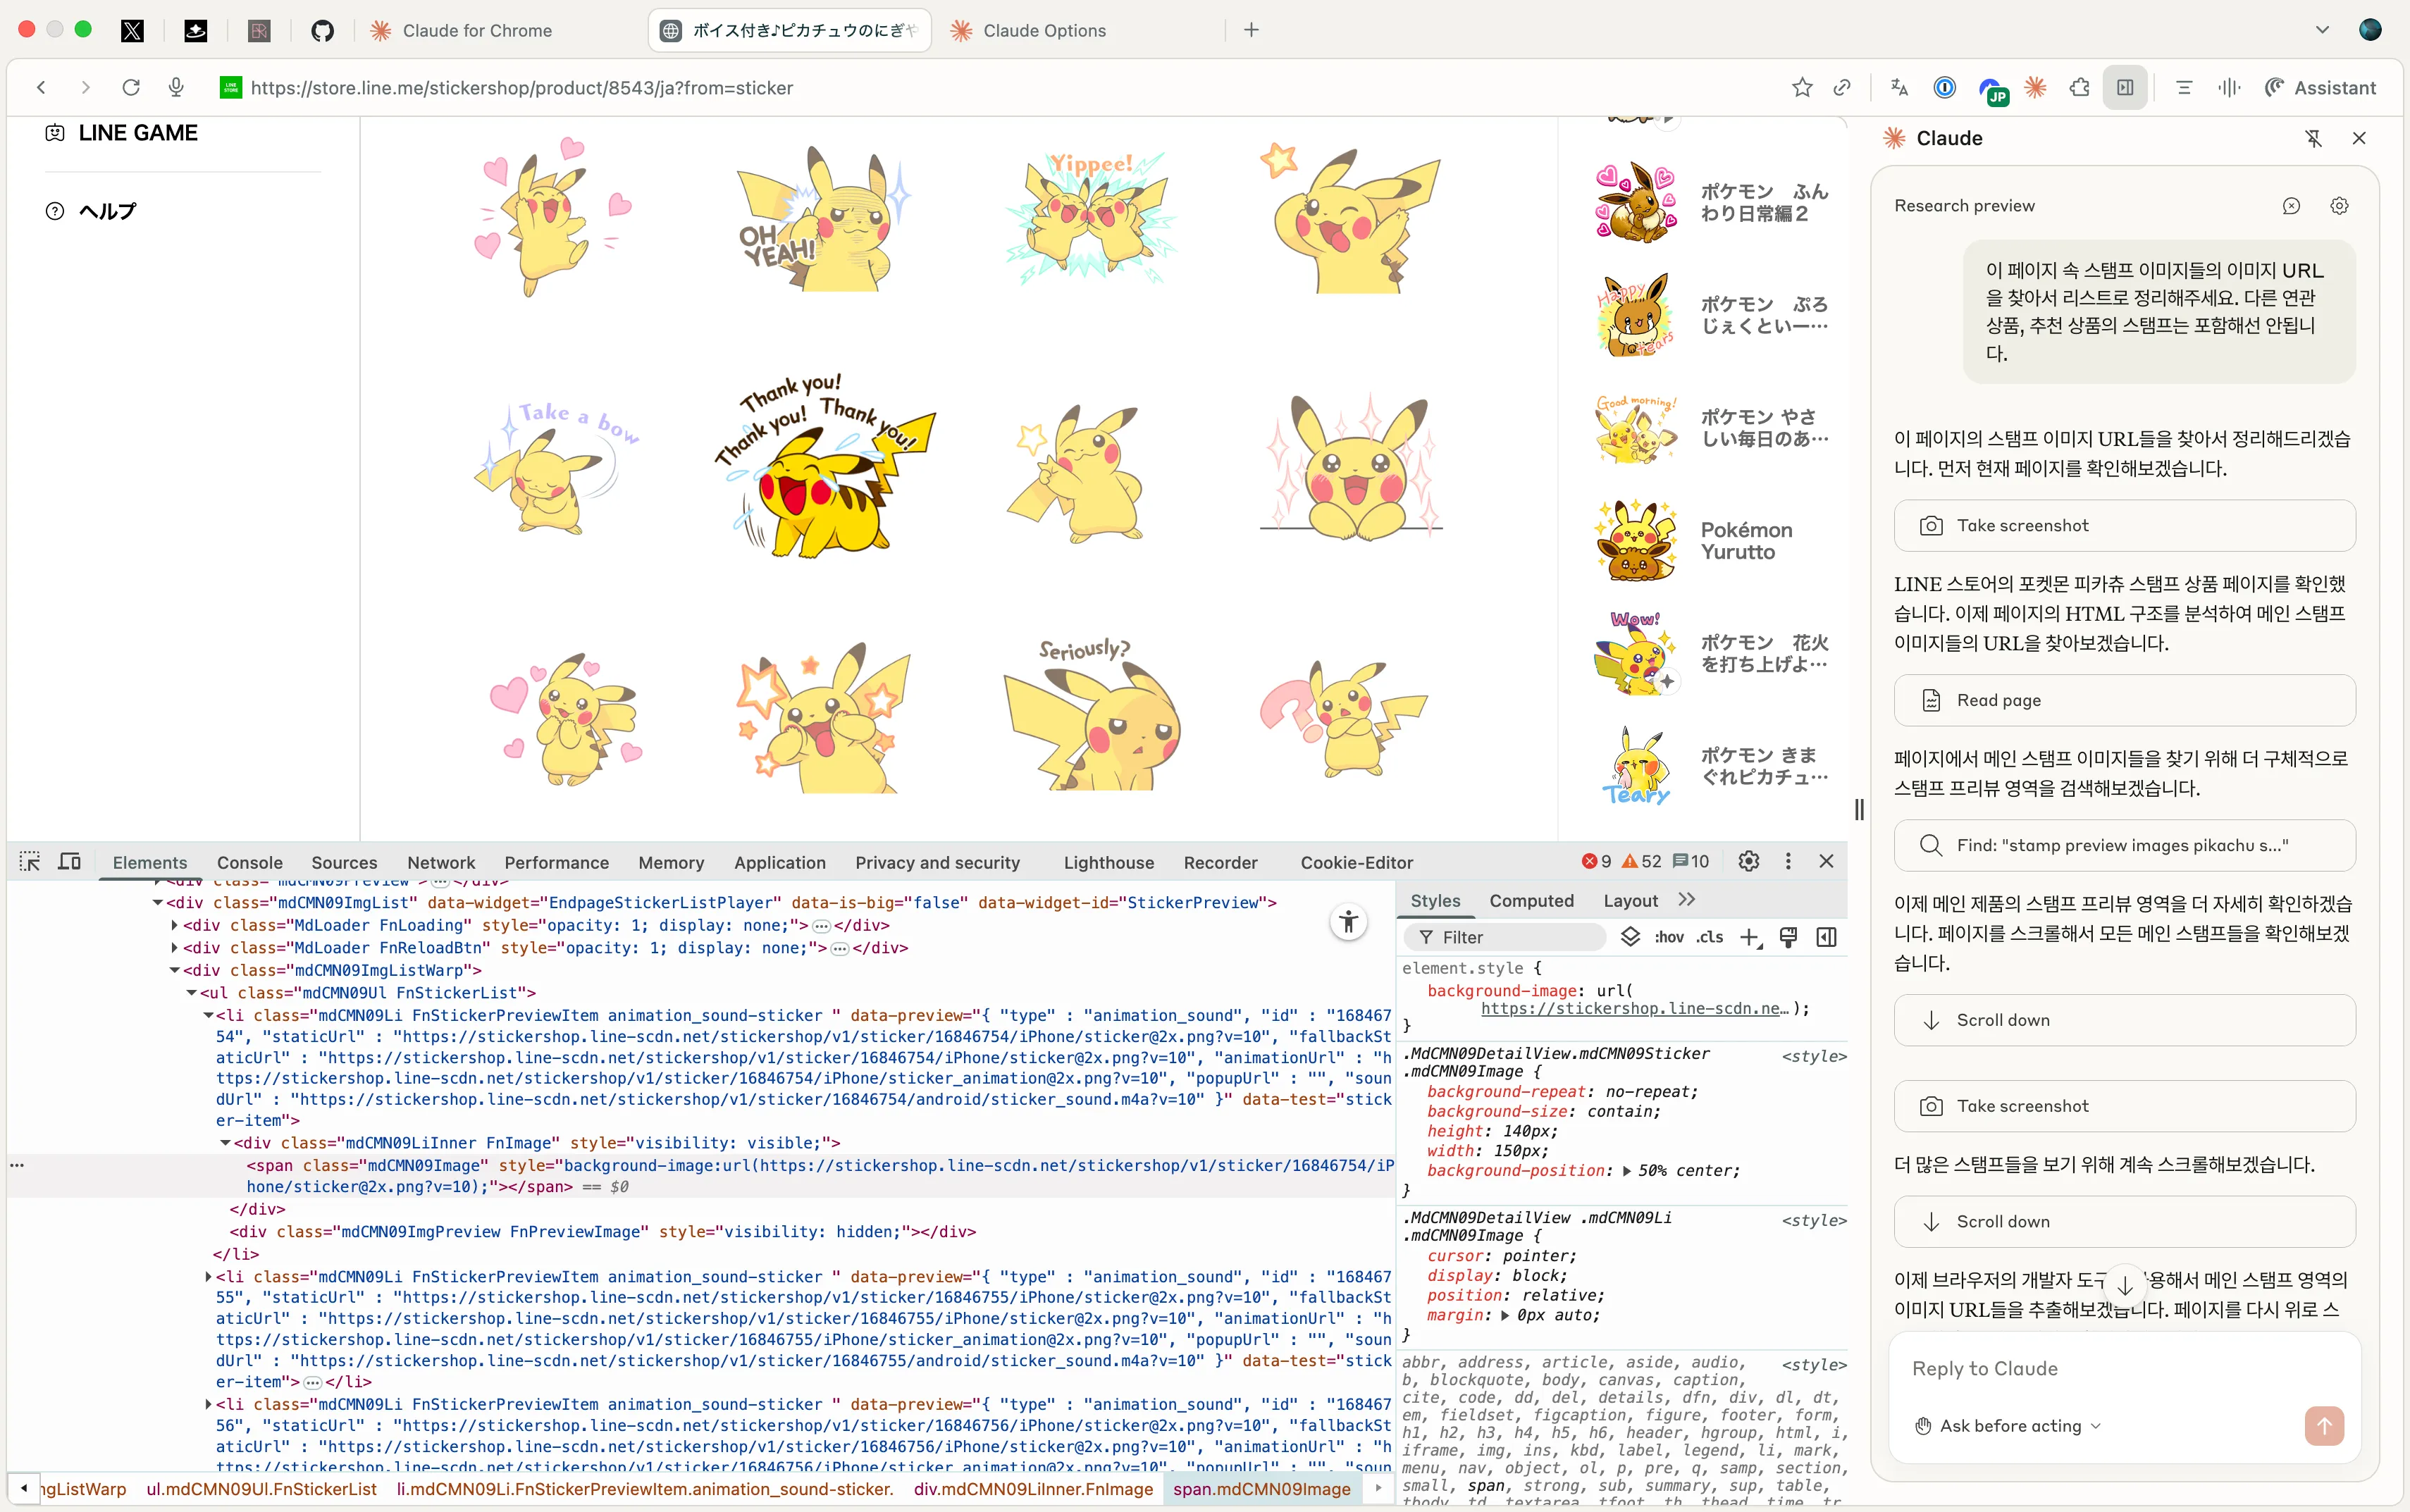Viewport: 2410px width, 1512px height.
Task: Open the 1Password extension icon
Action: coord(1945,88)
